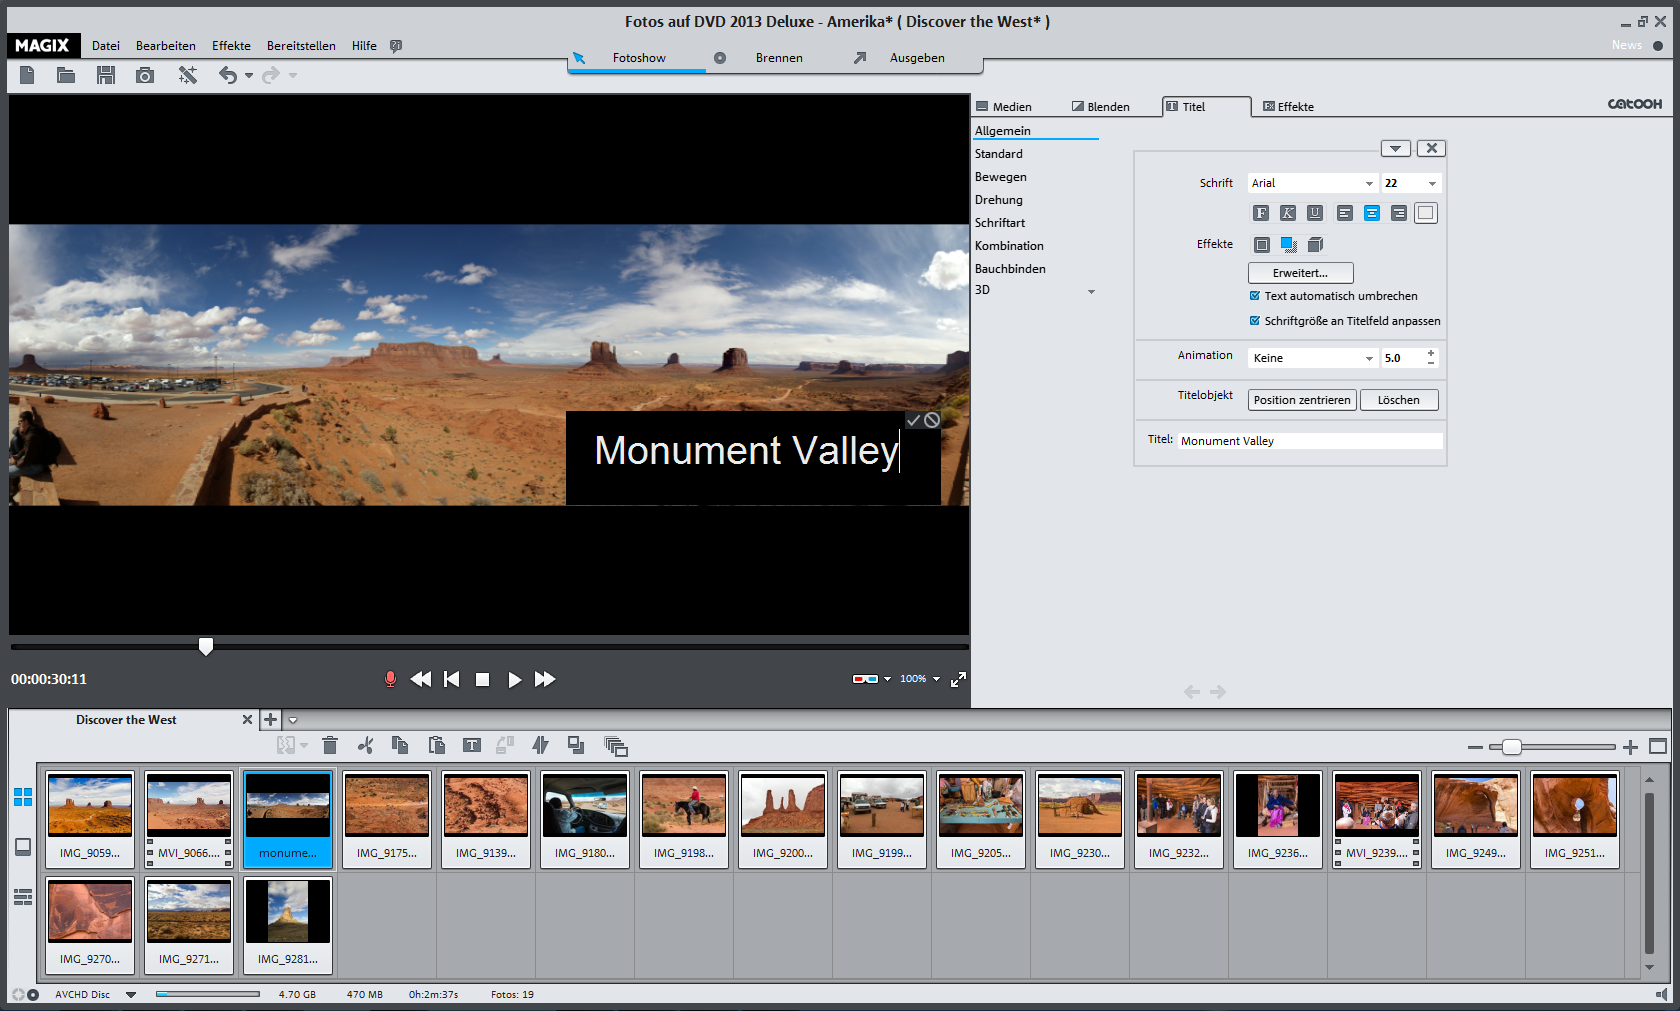The width and height of the screenshot is (1680, 1011).
Task: Open the Animation dropdown set to Keine
Action: tap(1313, 358)
